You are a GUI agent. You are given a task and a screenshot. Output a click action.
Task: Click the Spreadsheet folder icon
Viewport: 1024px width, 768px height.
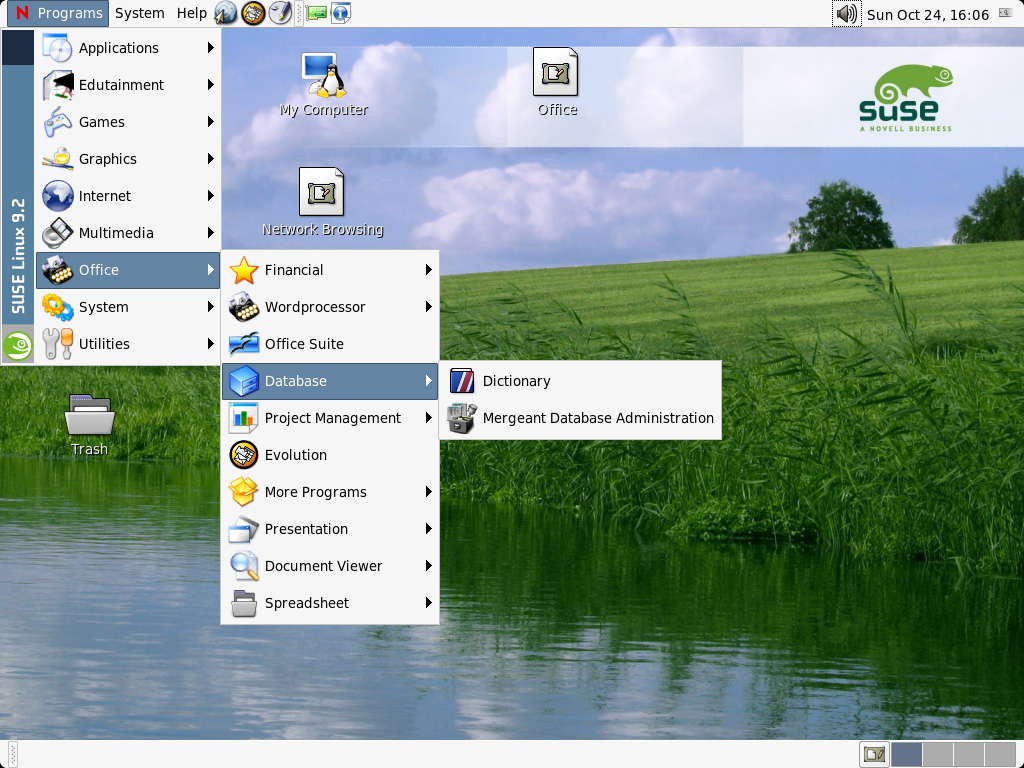pos(244,603)
